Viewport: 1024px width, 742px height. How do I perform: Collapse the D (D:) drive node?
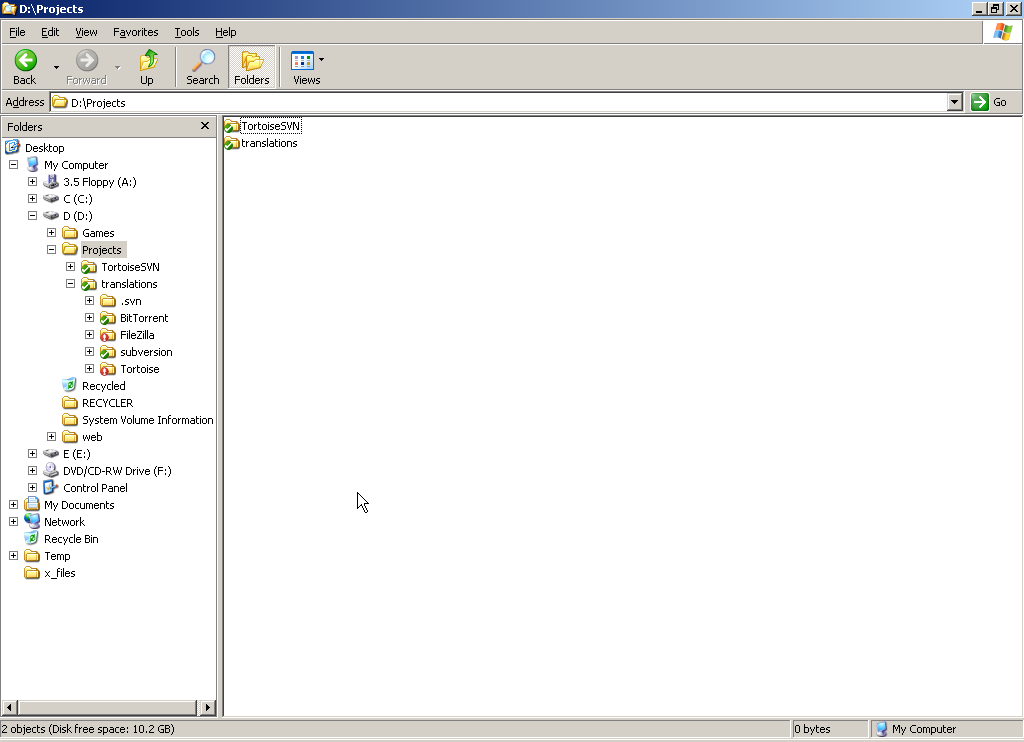(x=32, y=216)
